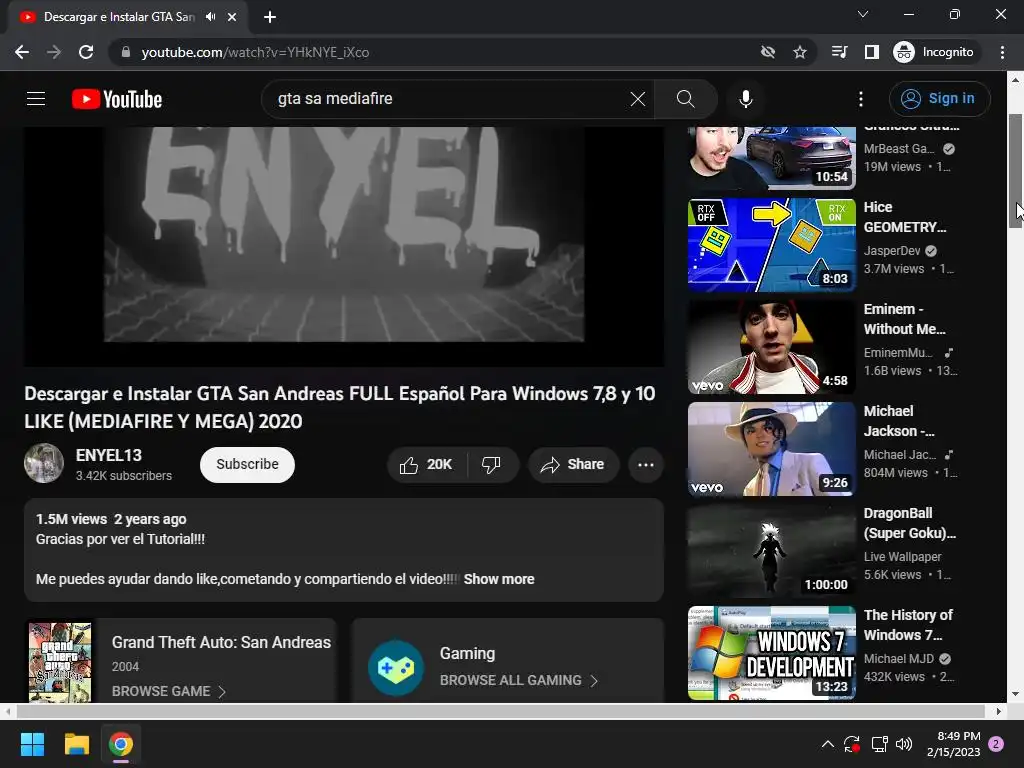Click the third-party cookies blocked eye icon

(768, 52)
